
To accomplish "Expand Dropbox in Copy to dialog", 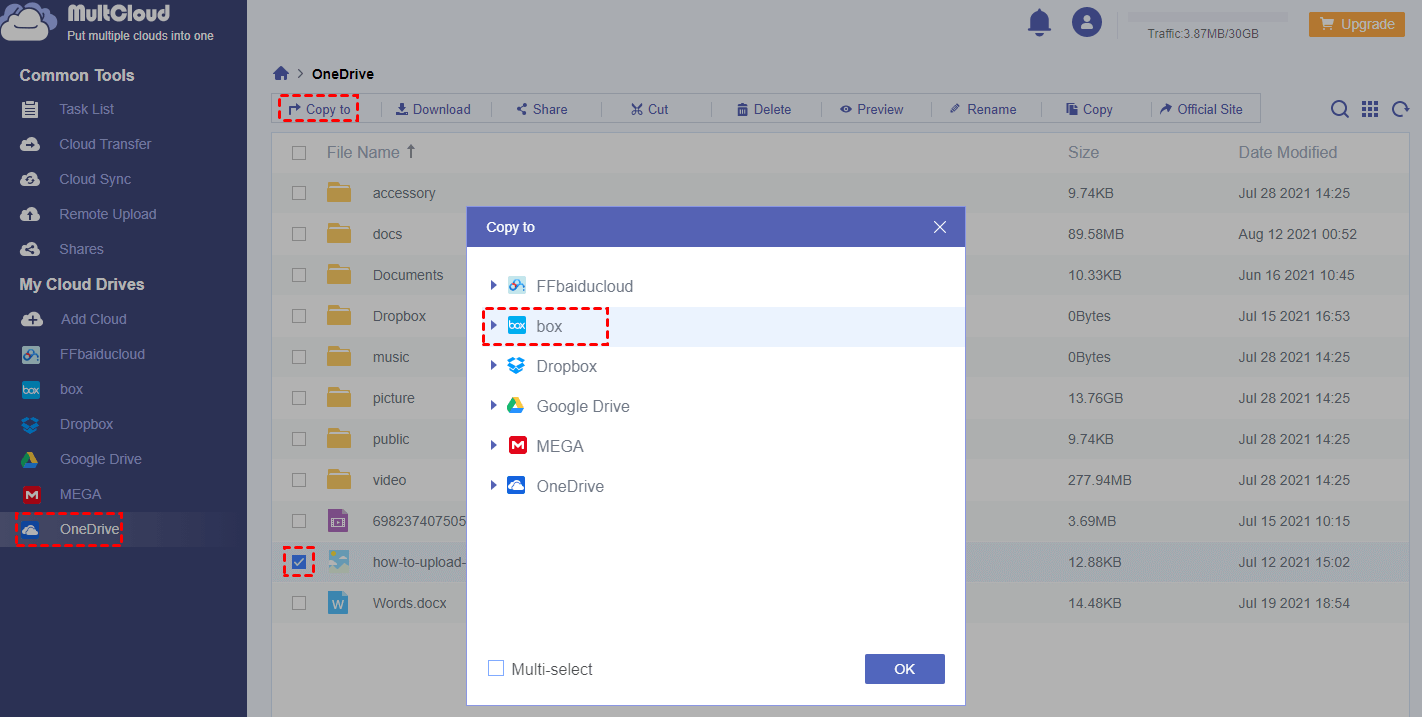I will (x=494, y=366).
